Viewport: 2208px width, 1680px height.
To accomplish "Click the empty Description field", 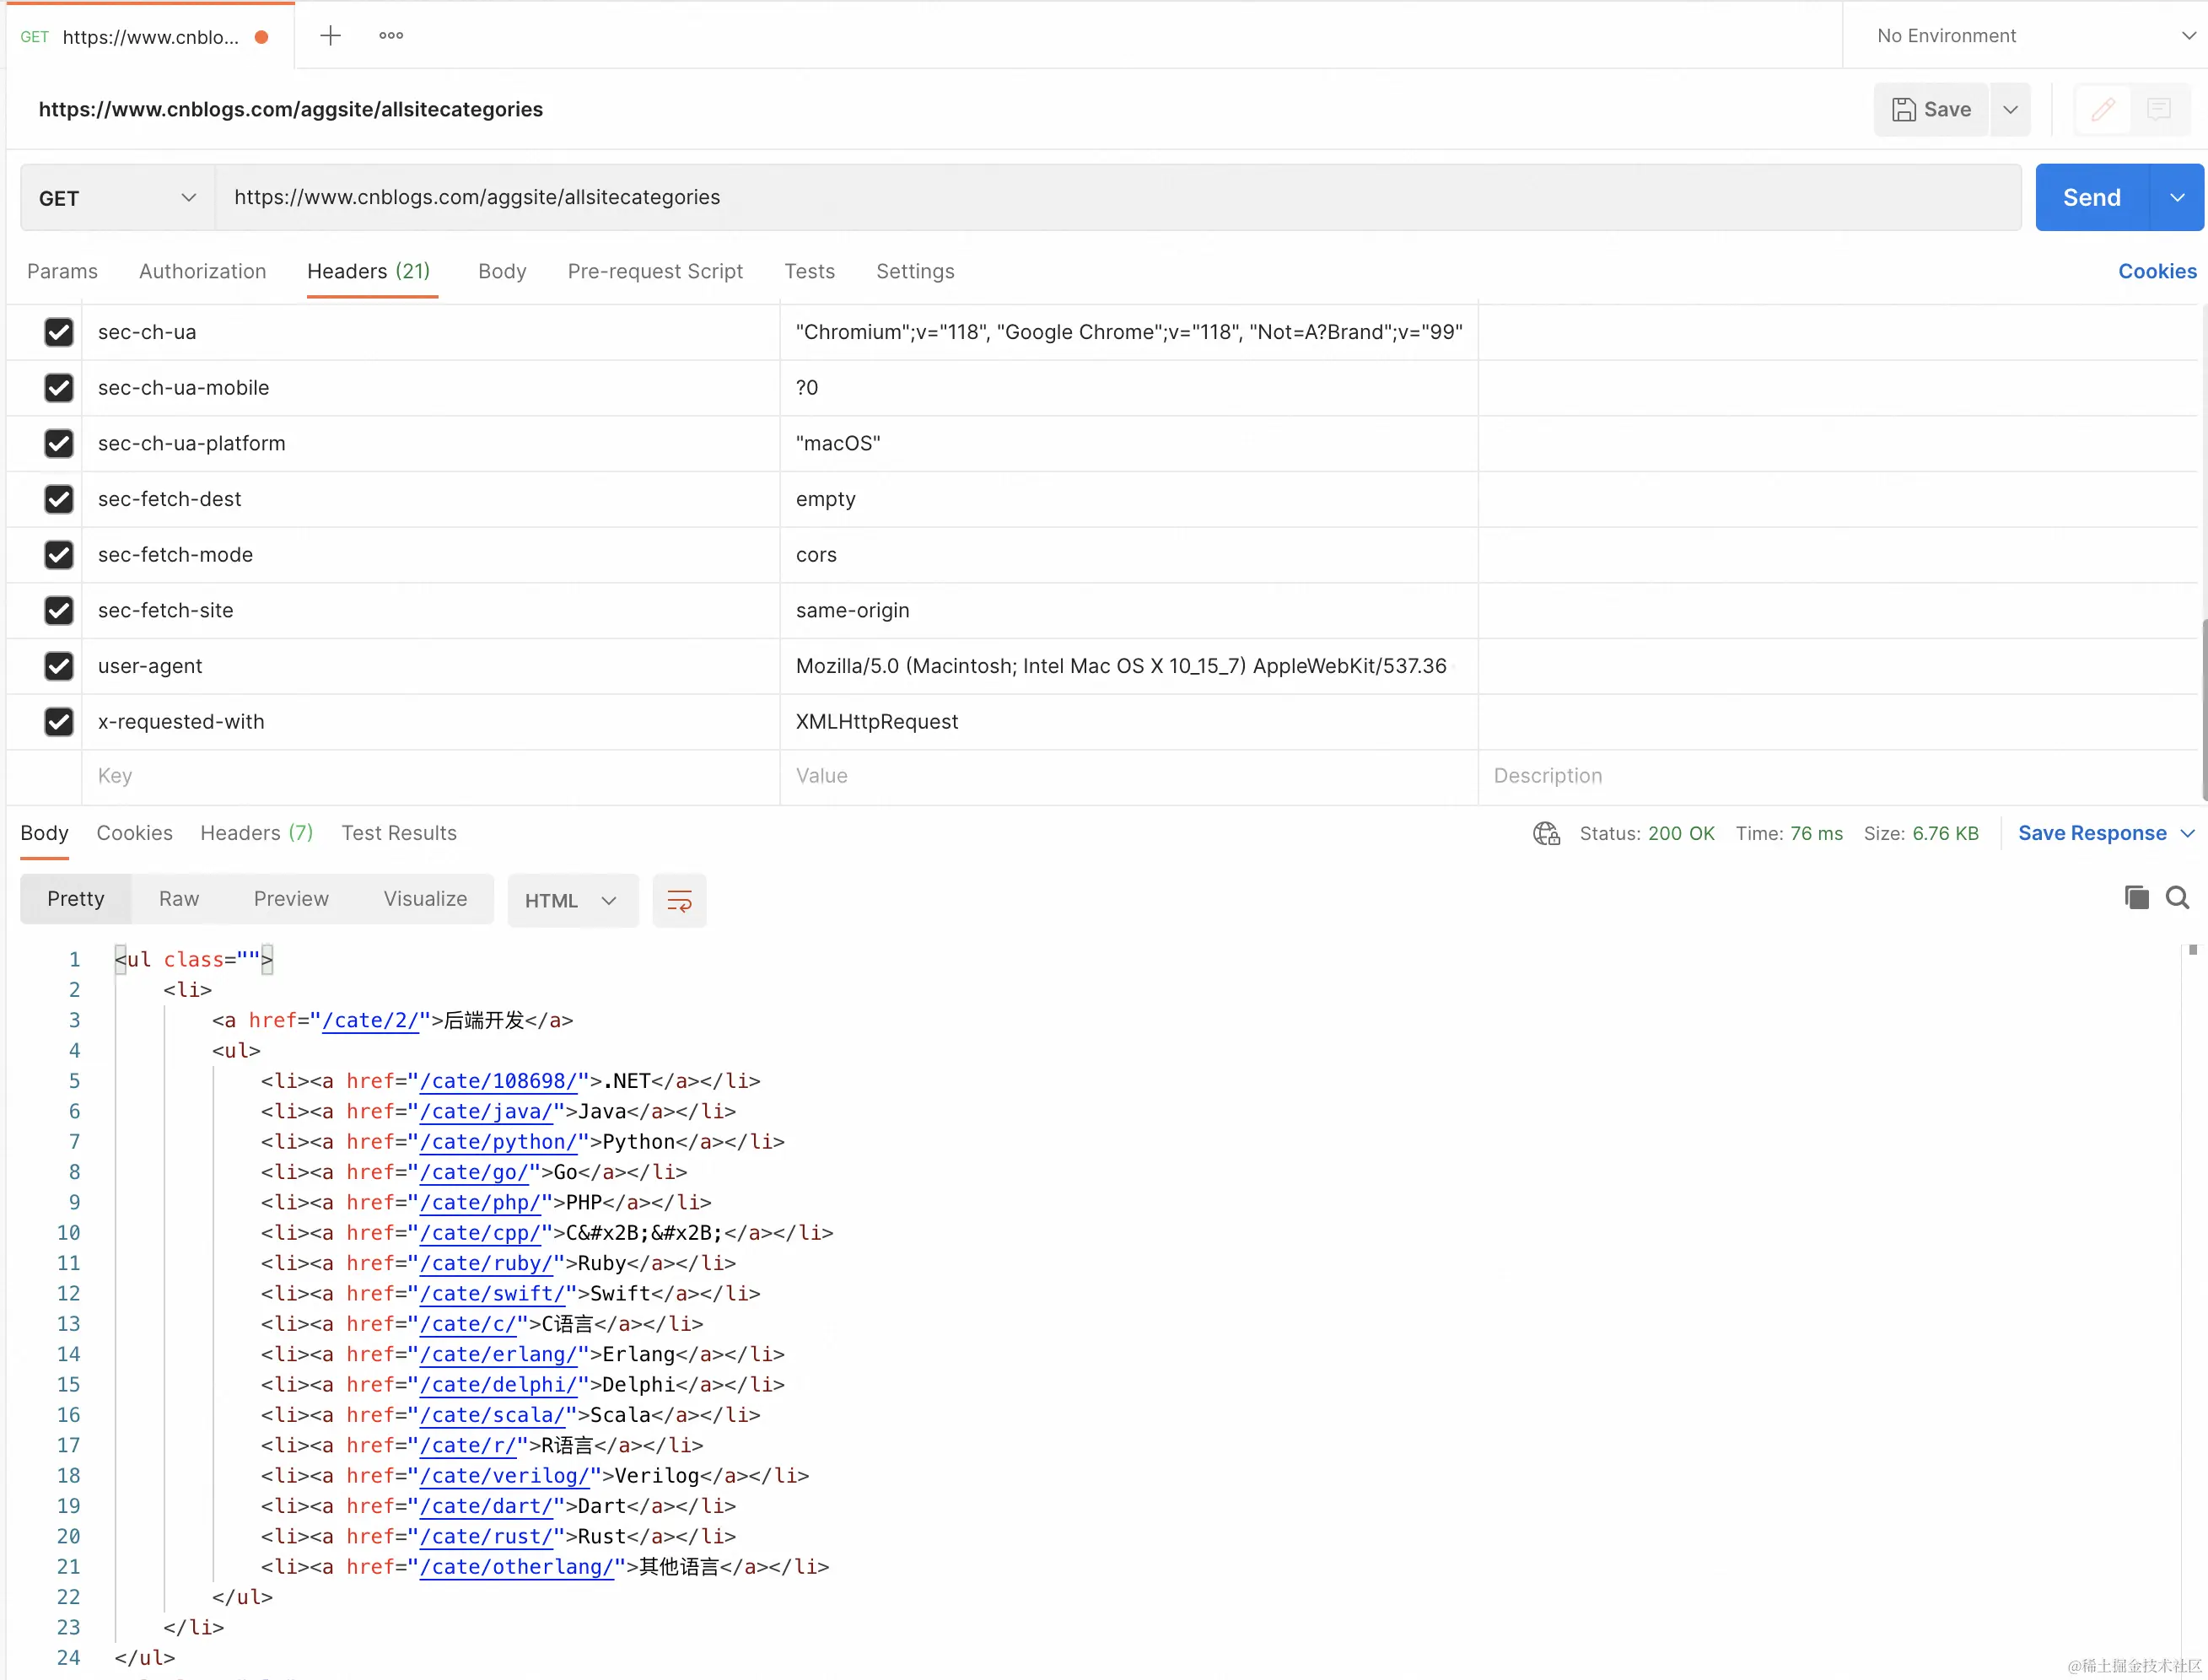I will click(1838, 776).
